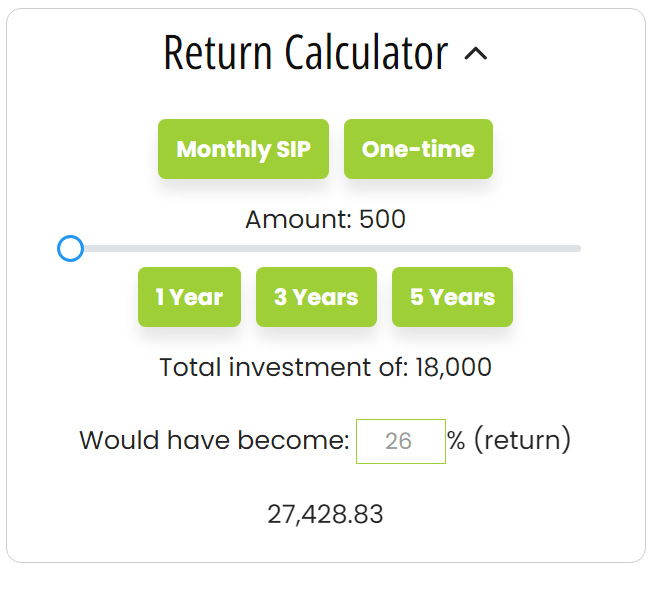Click the Total investment of text
The width and height of the screenshot is (656, 600).
pos(281,367)
